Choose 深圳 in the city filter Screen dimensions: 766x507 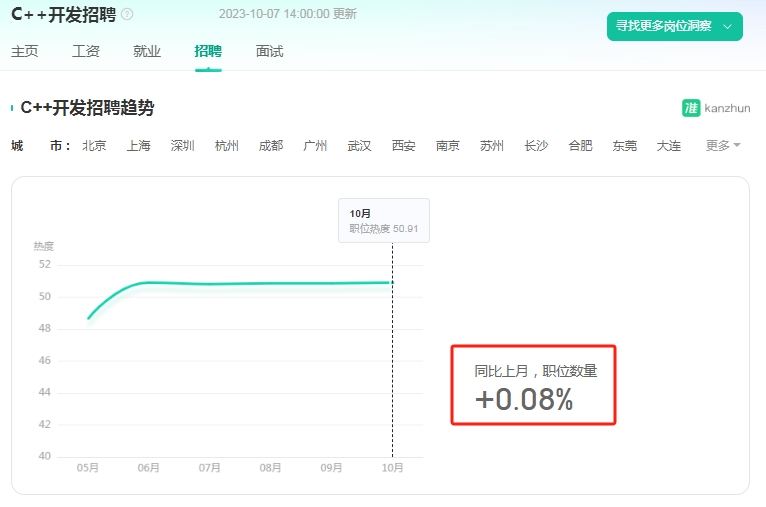[x=183, y=146]
